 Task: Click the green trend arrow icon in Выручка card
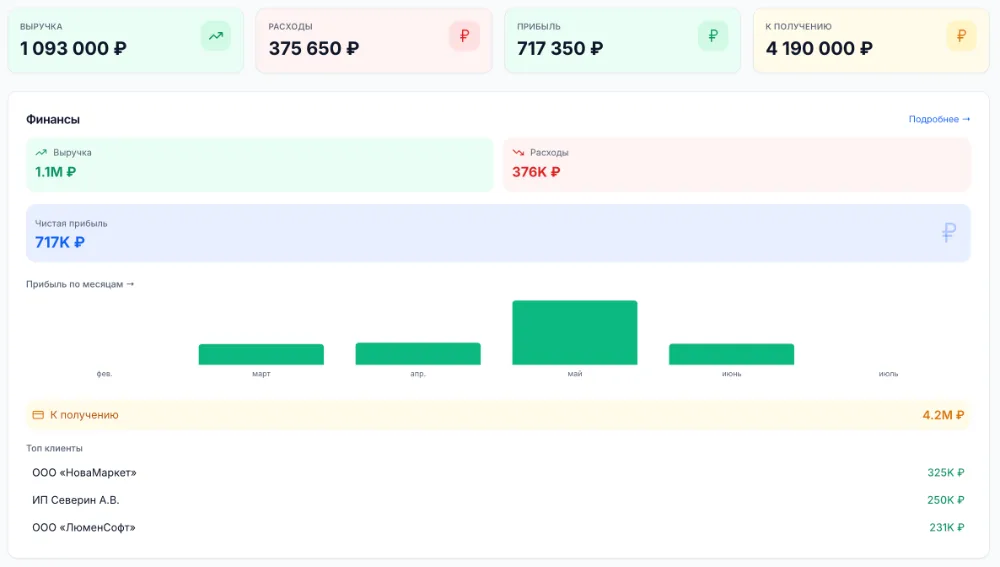pos(216,36)
